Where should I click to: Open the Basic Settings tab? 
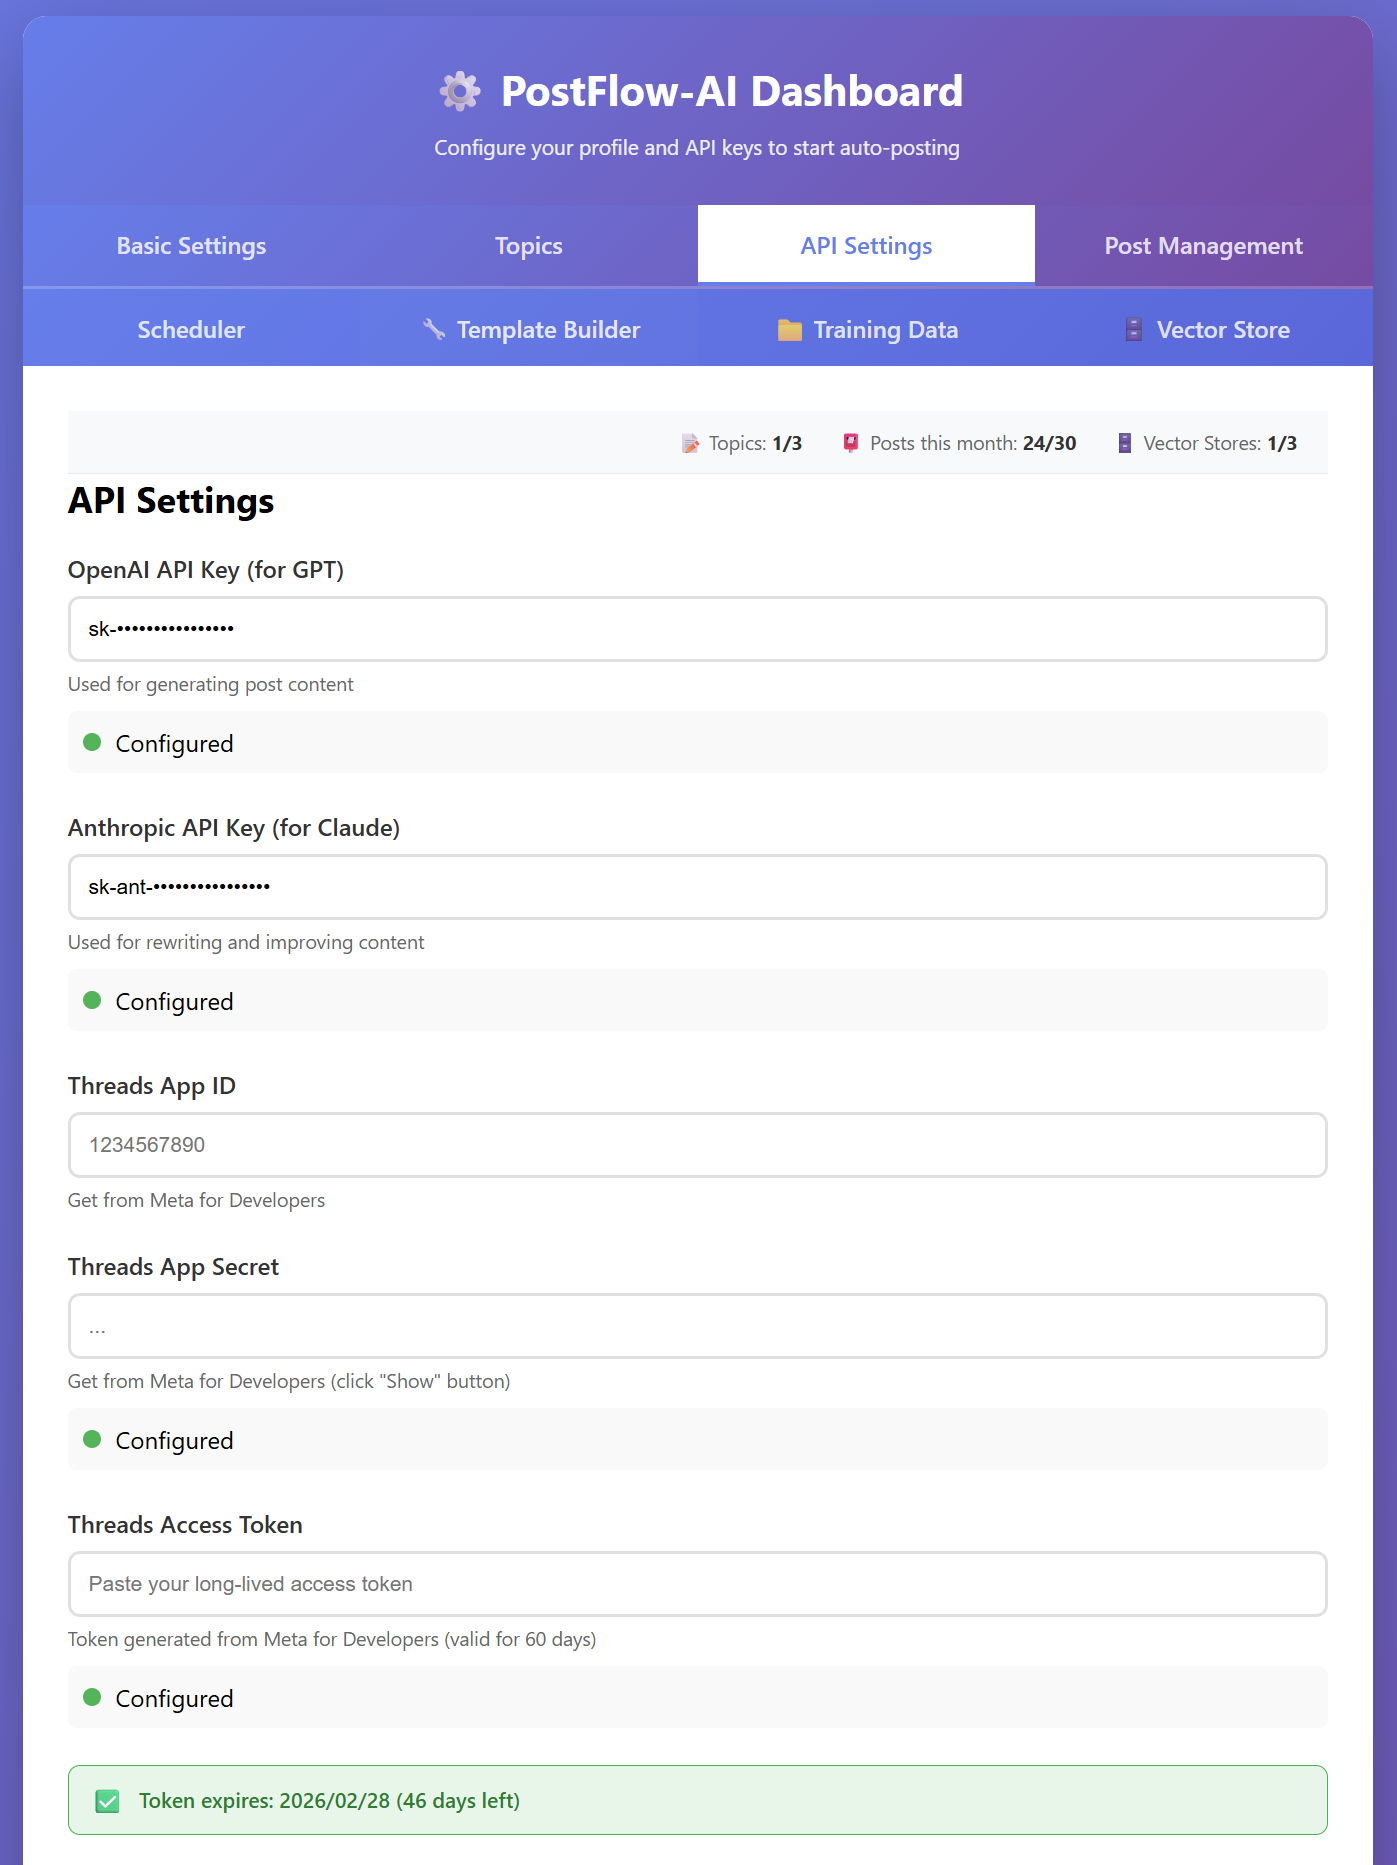pyautogui.click(x=192, y=245)
